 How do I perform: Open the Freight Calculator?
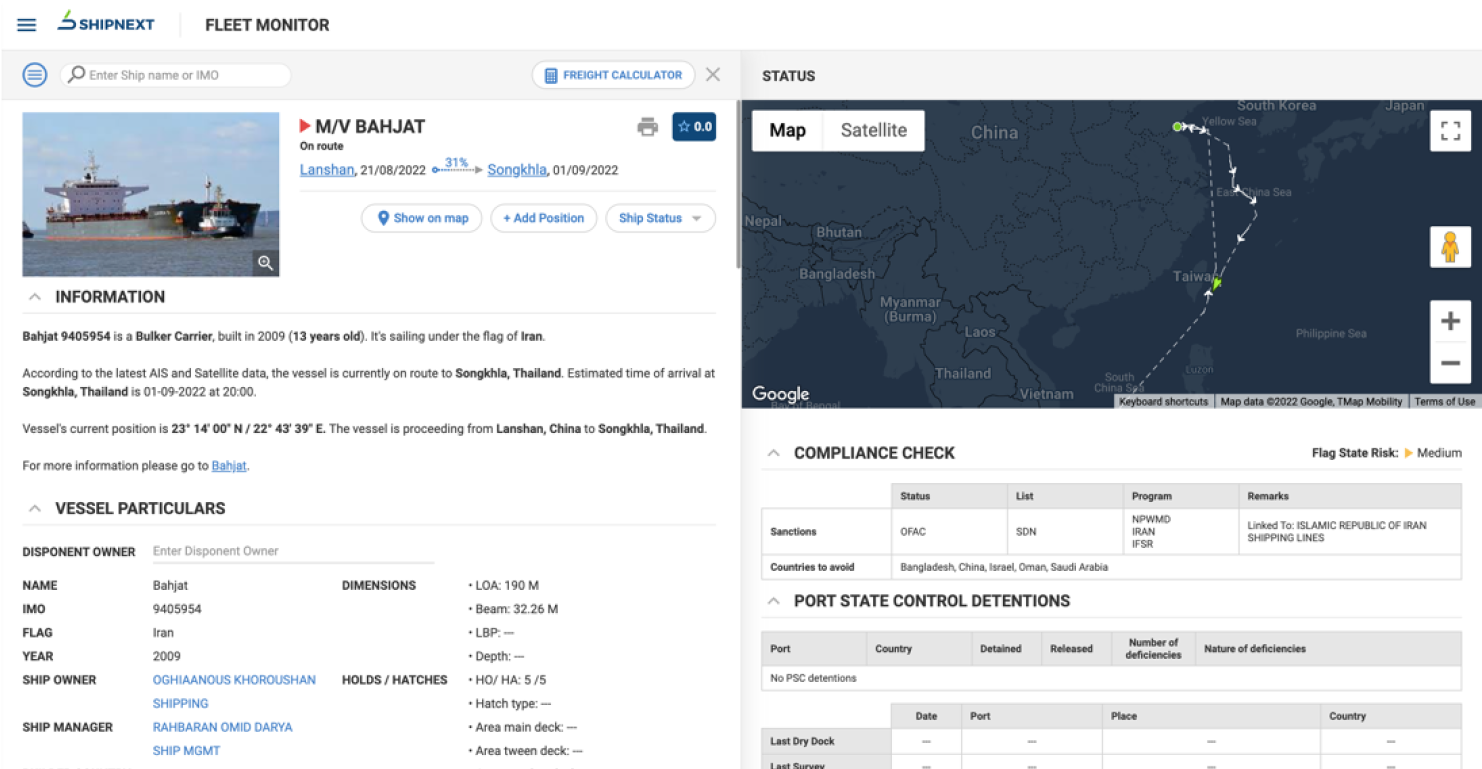(x=613, y=75)
